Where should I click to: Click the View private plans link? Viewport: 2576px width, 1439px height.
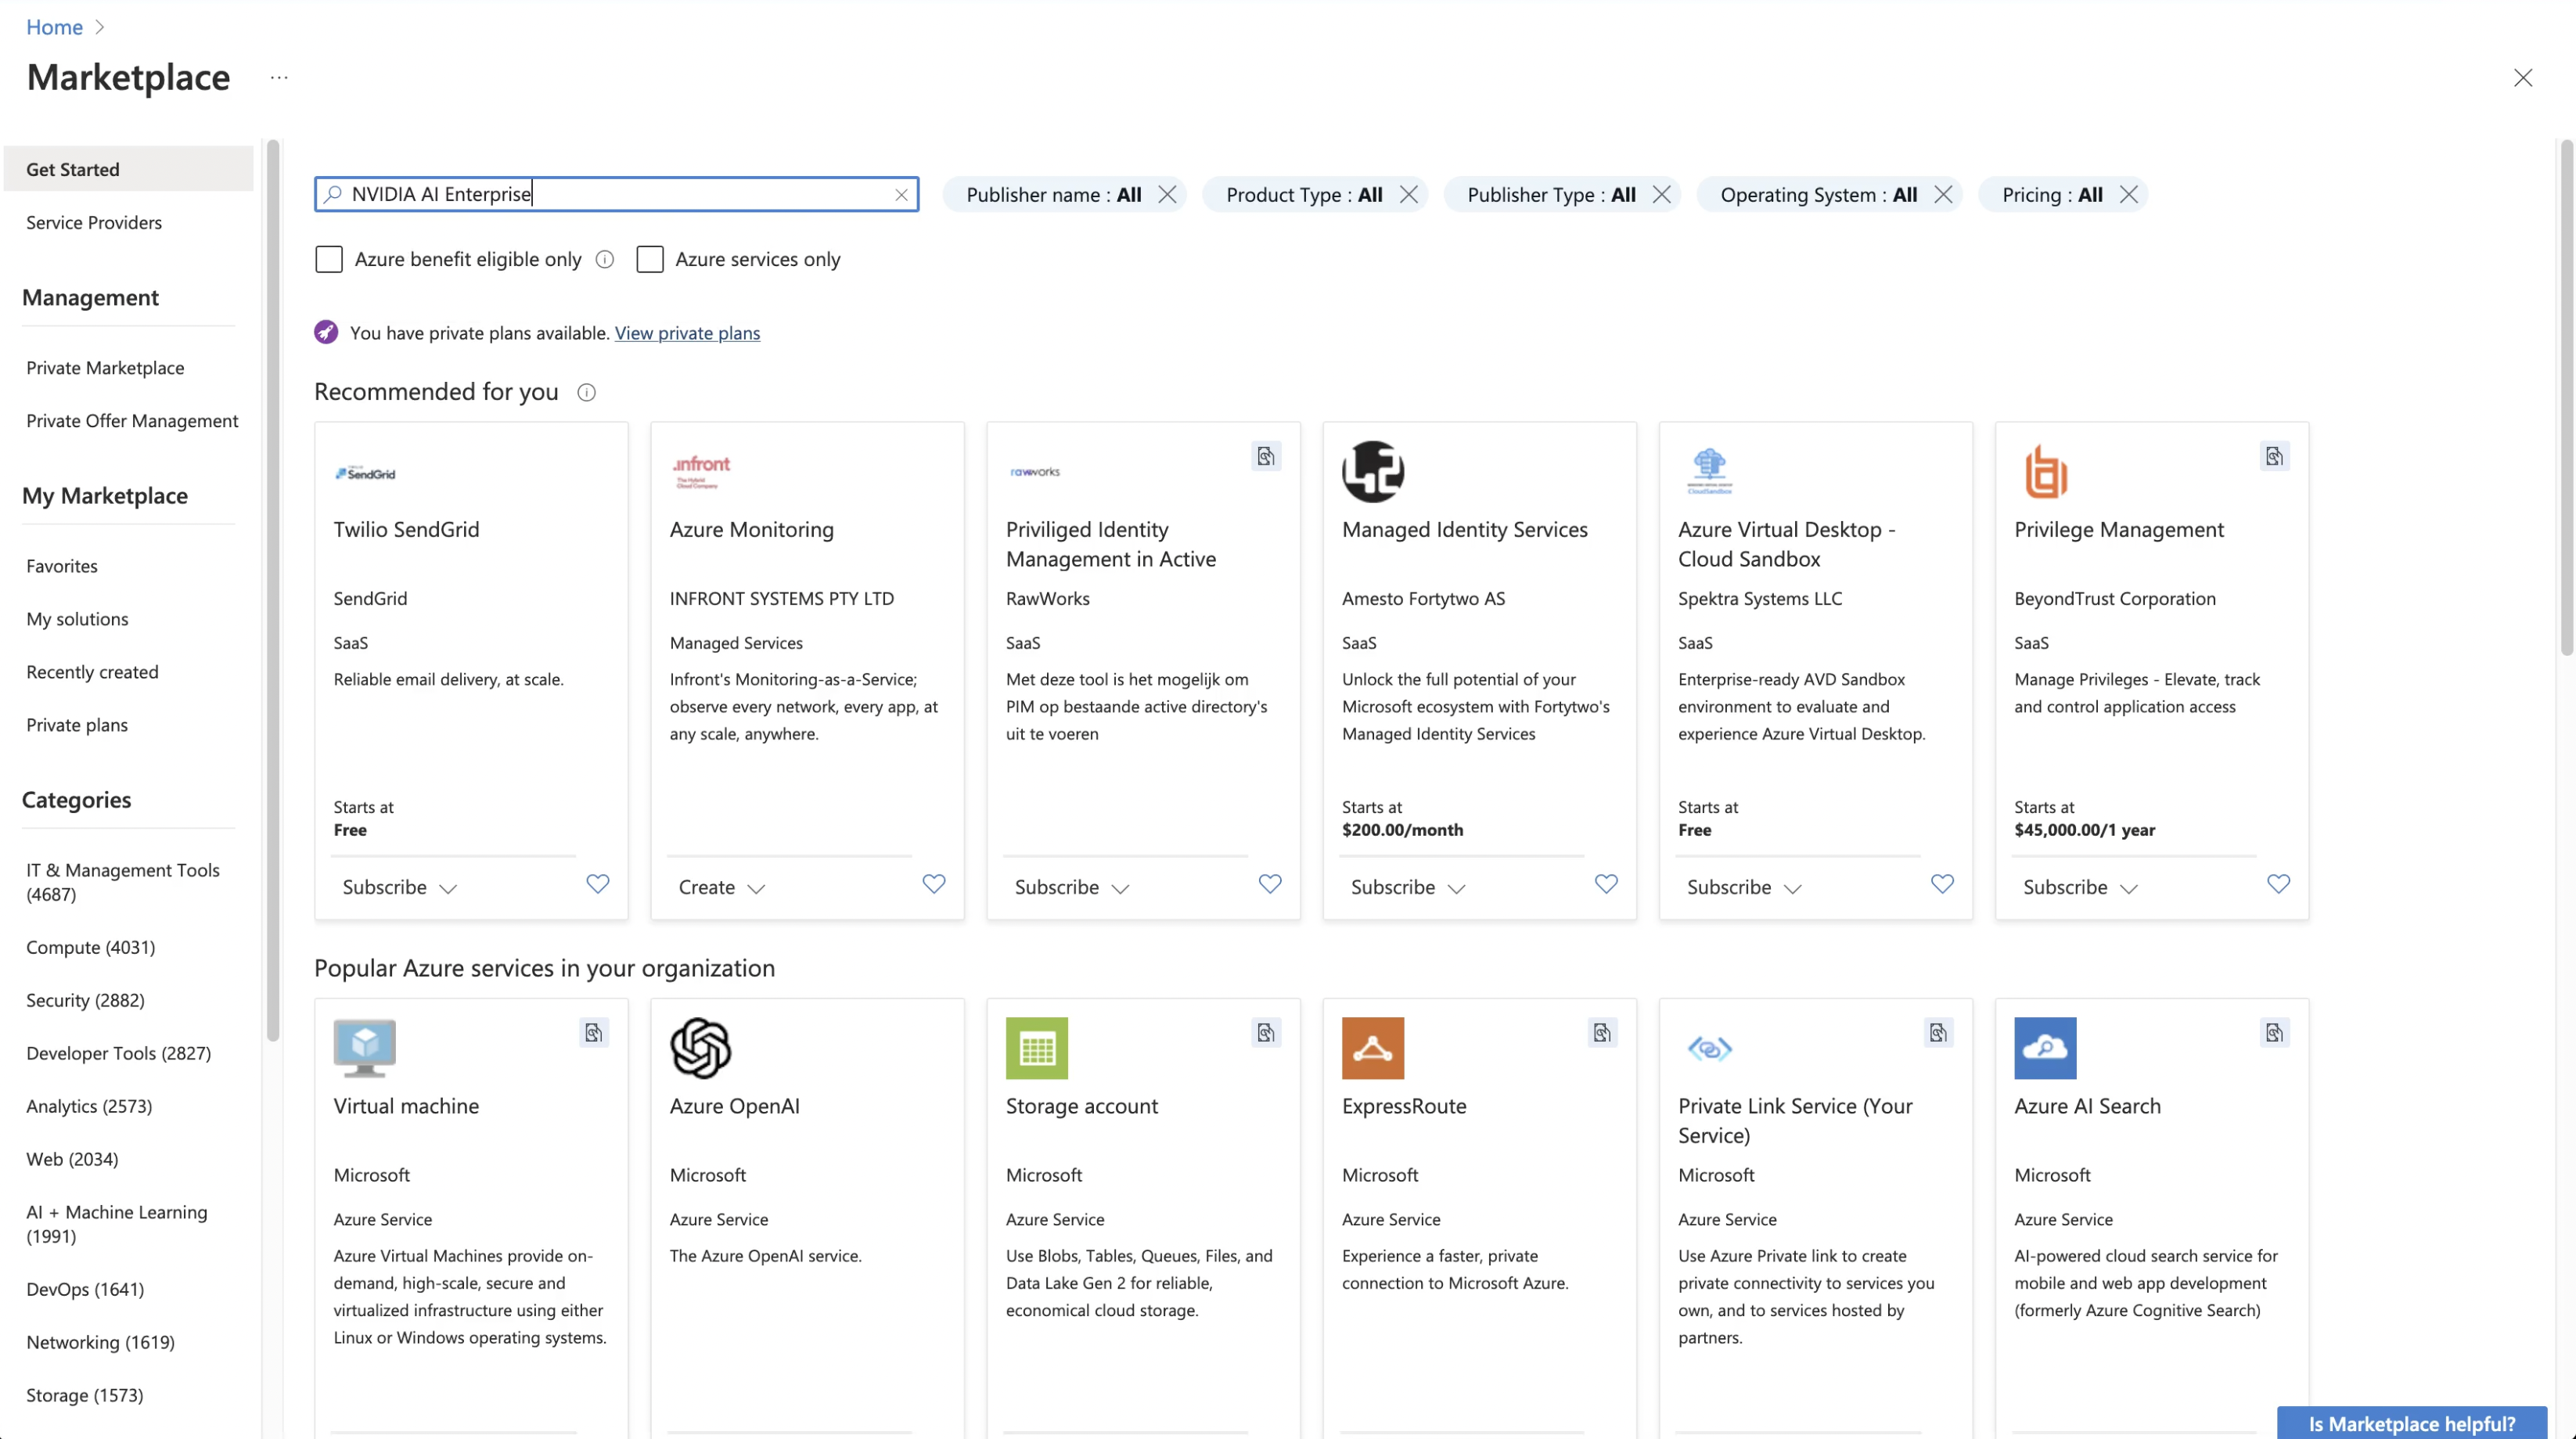click(x=687, y=333)
